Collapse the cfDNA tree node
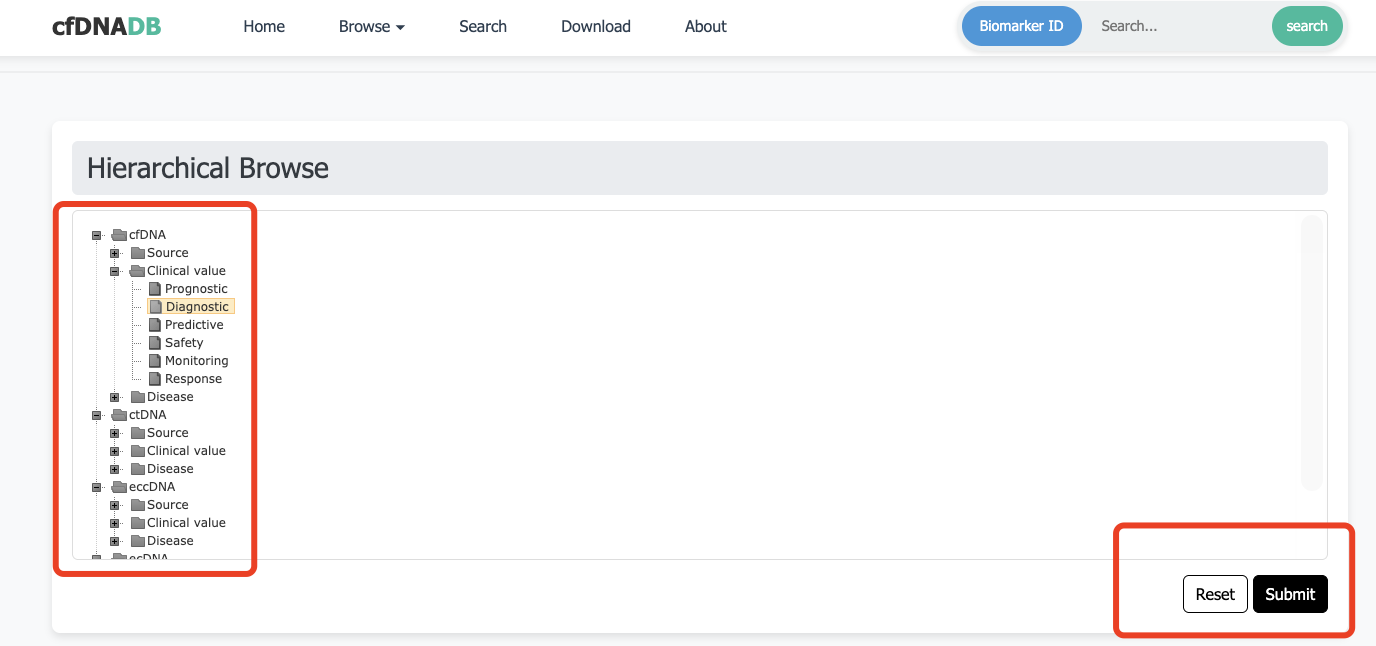Screen dimensions: 1376x646 click(x=97, y=235)
